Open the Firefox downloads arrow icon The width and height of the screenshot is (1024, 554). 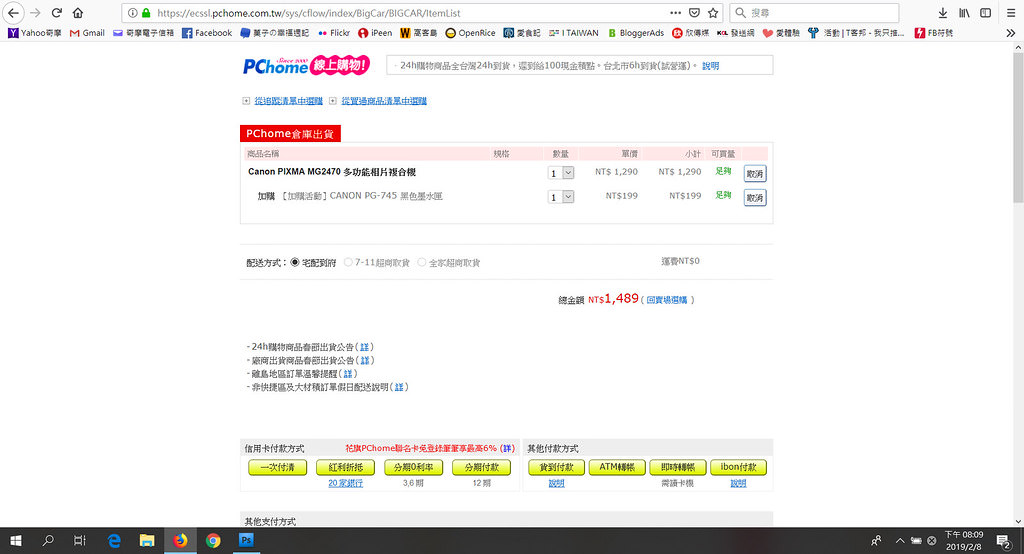click(x=942, y=12)
